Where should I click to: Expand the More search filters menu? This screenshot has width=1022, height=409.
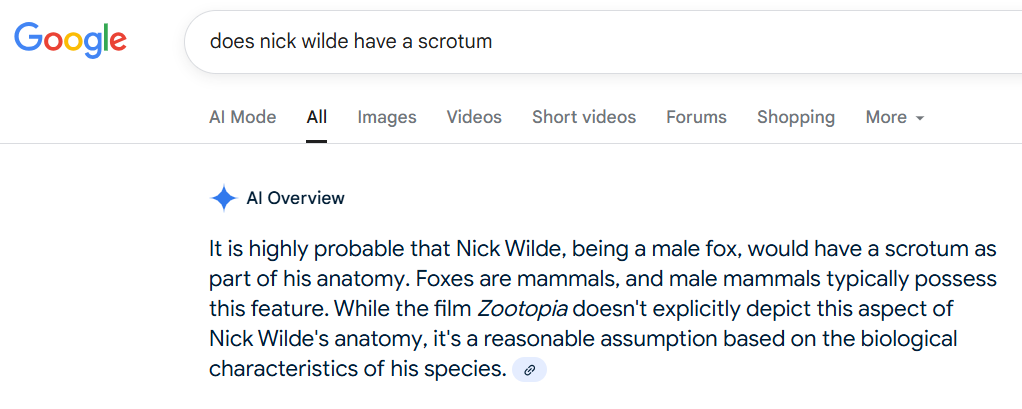pos(895,117)
